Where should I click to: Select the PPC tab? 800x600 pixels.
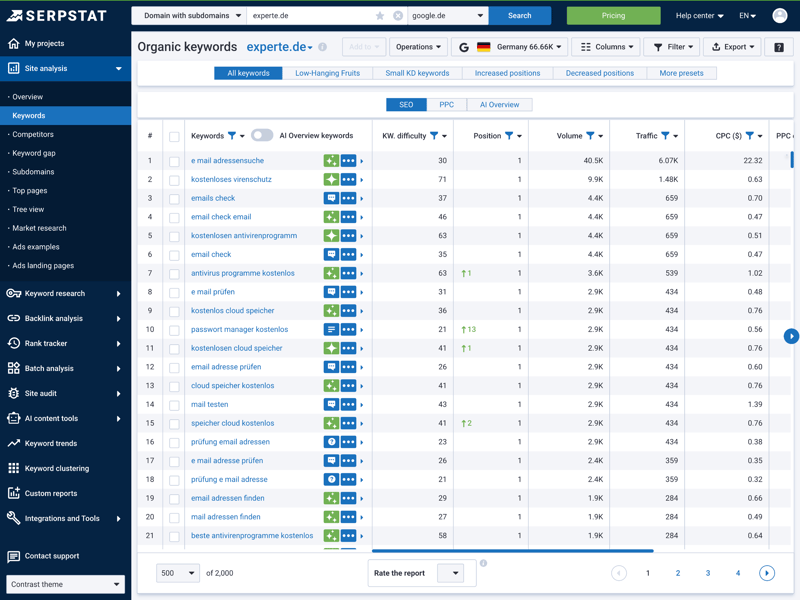[446, 104]
